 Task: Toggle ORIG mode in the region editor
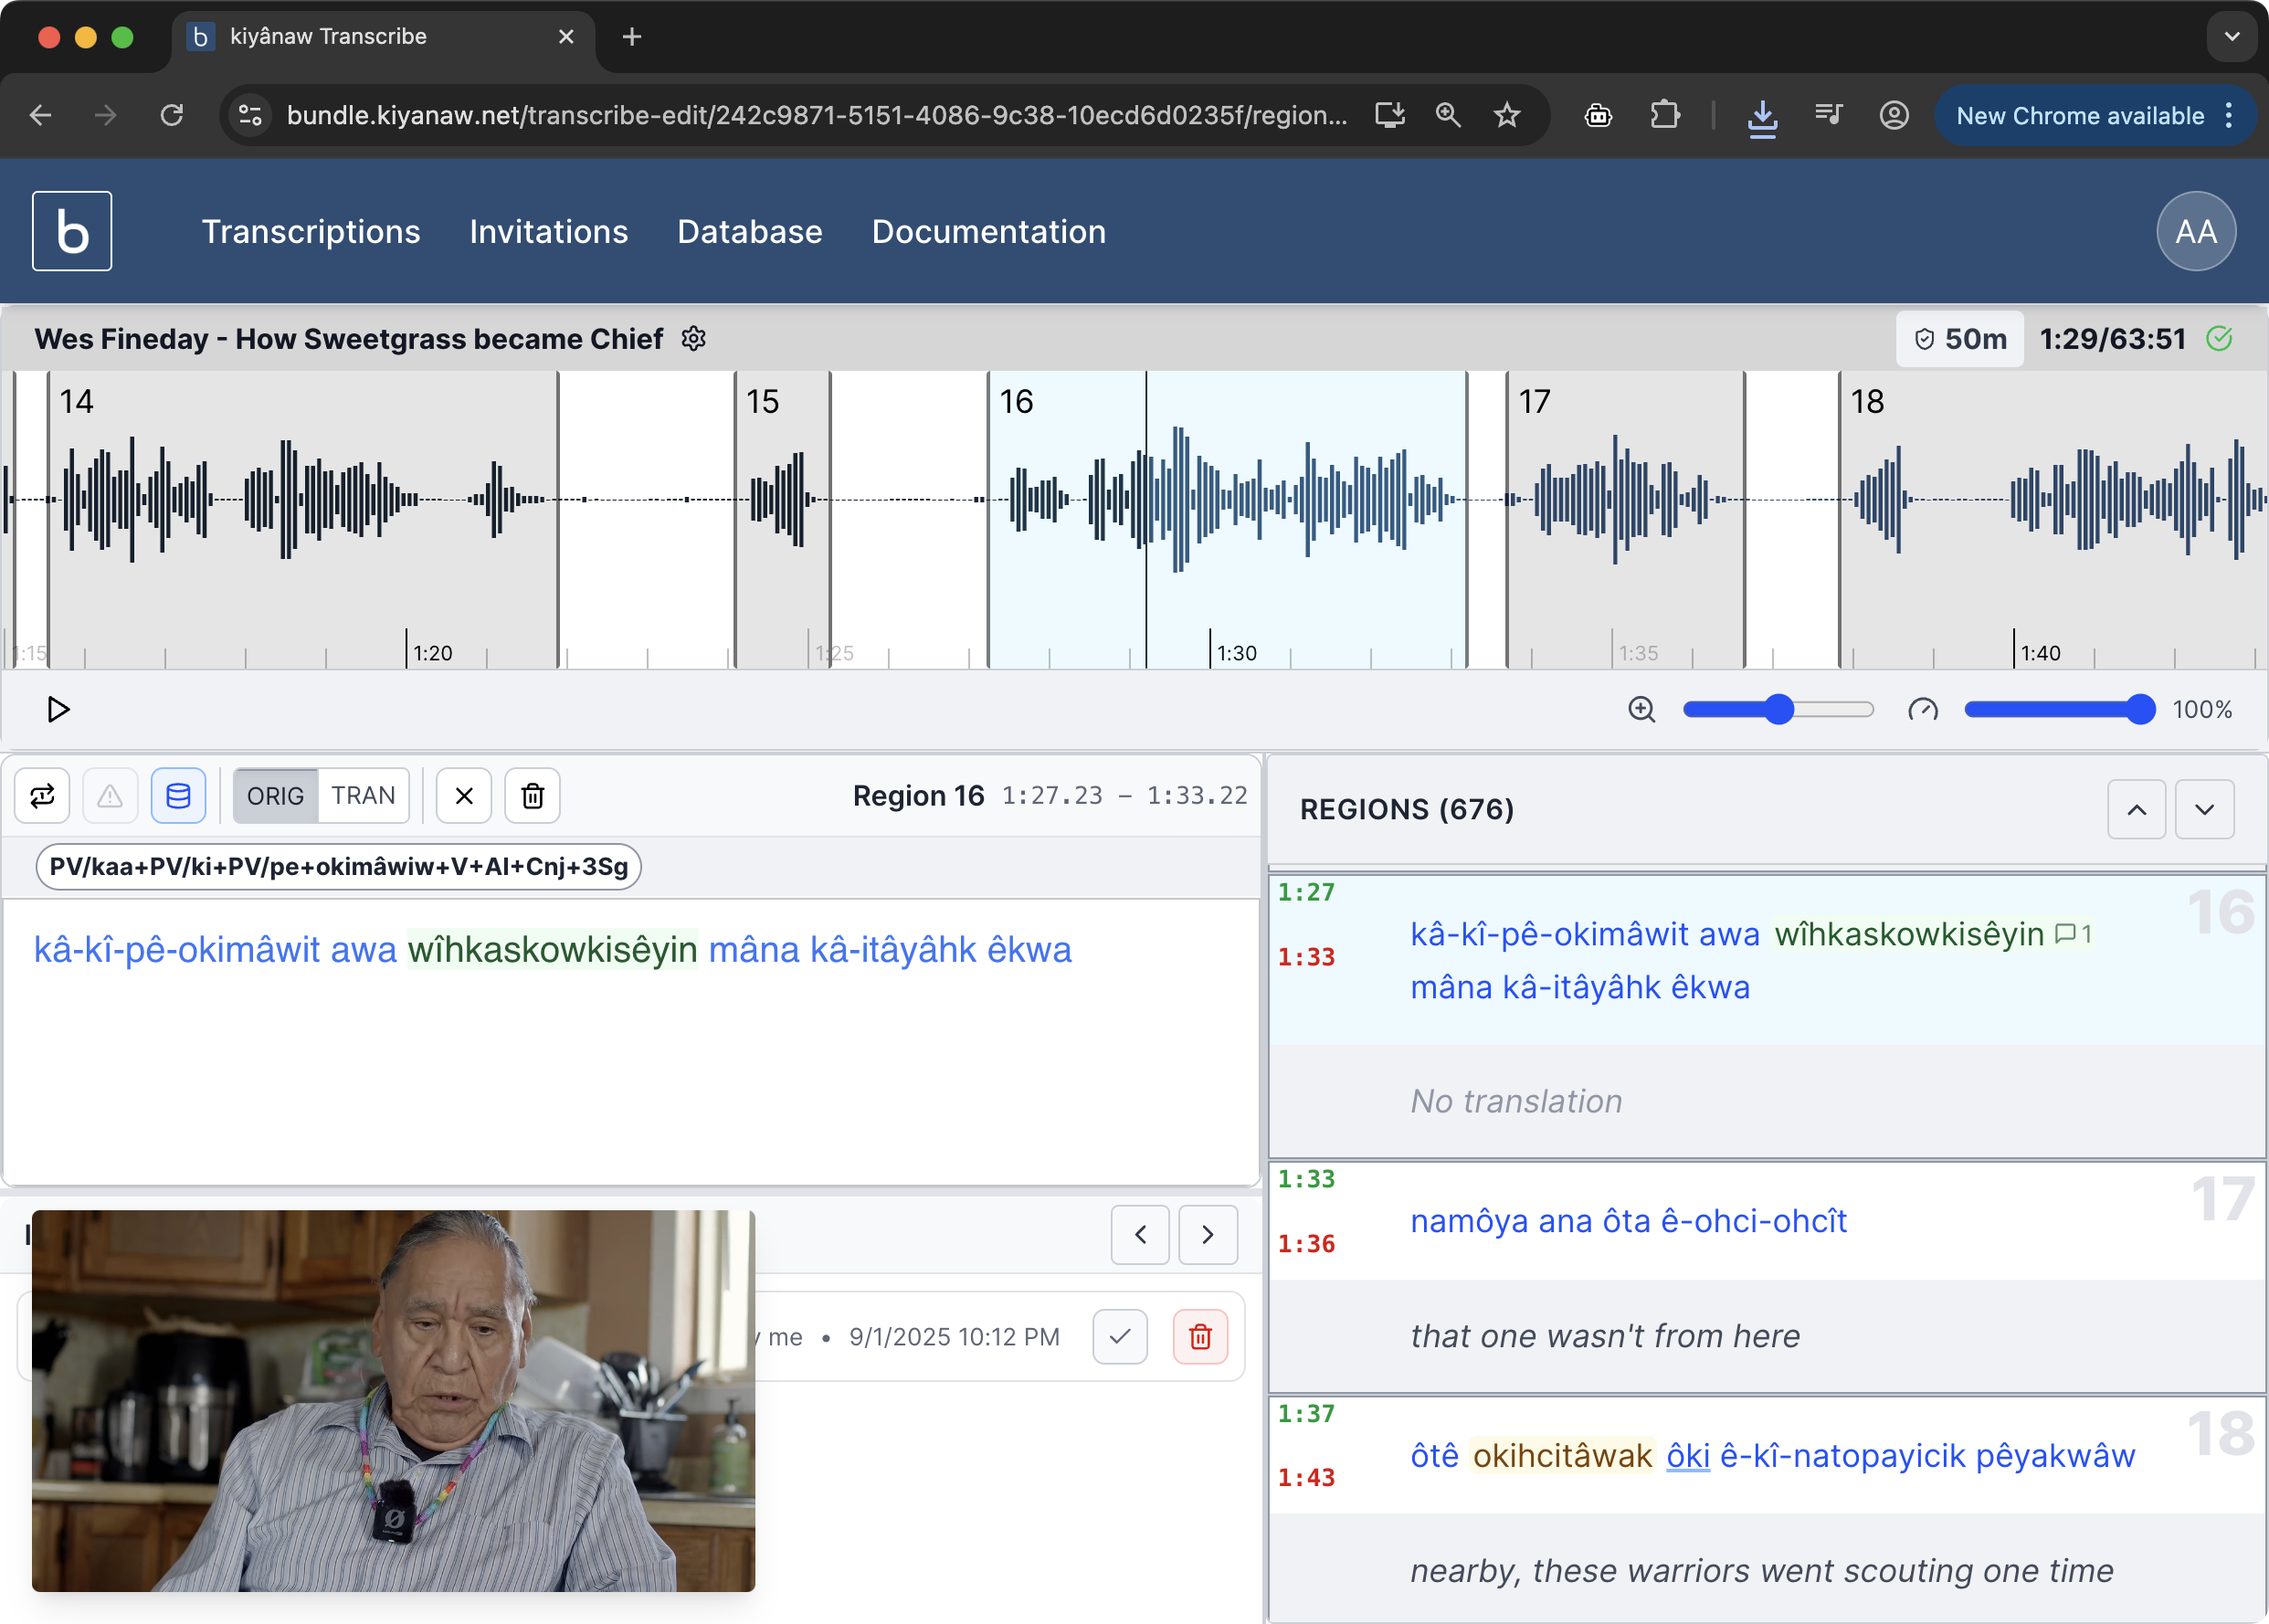(276, 795)
